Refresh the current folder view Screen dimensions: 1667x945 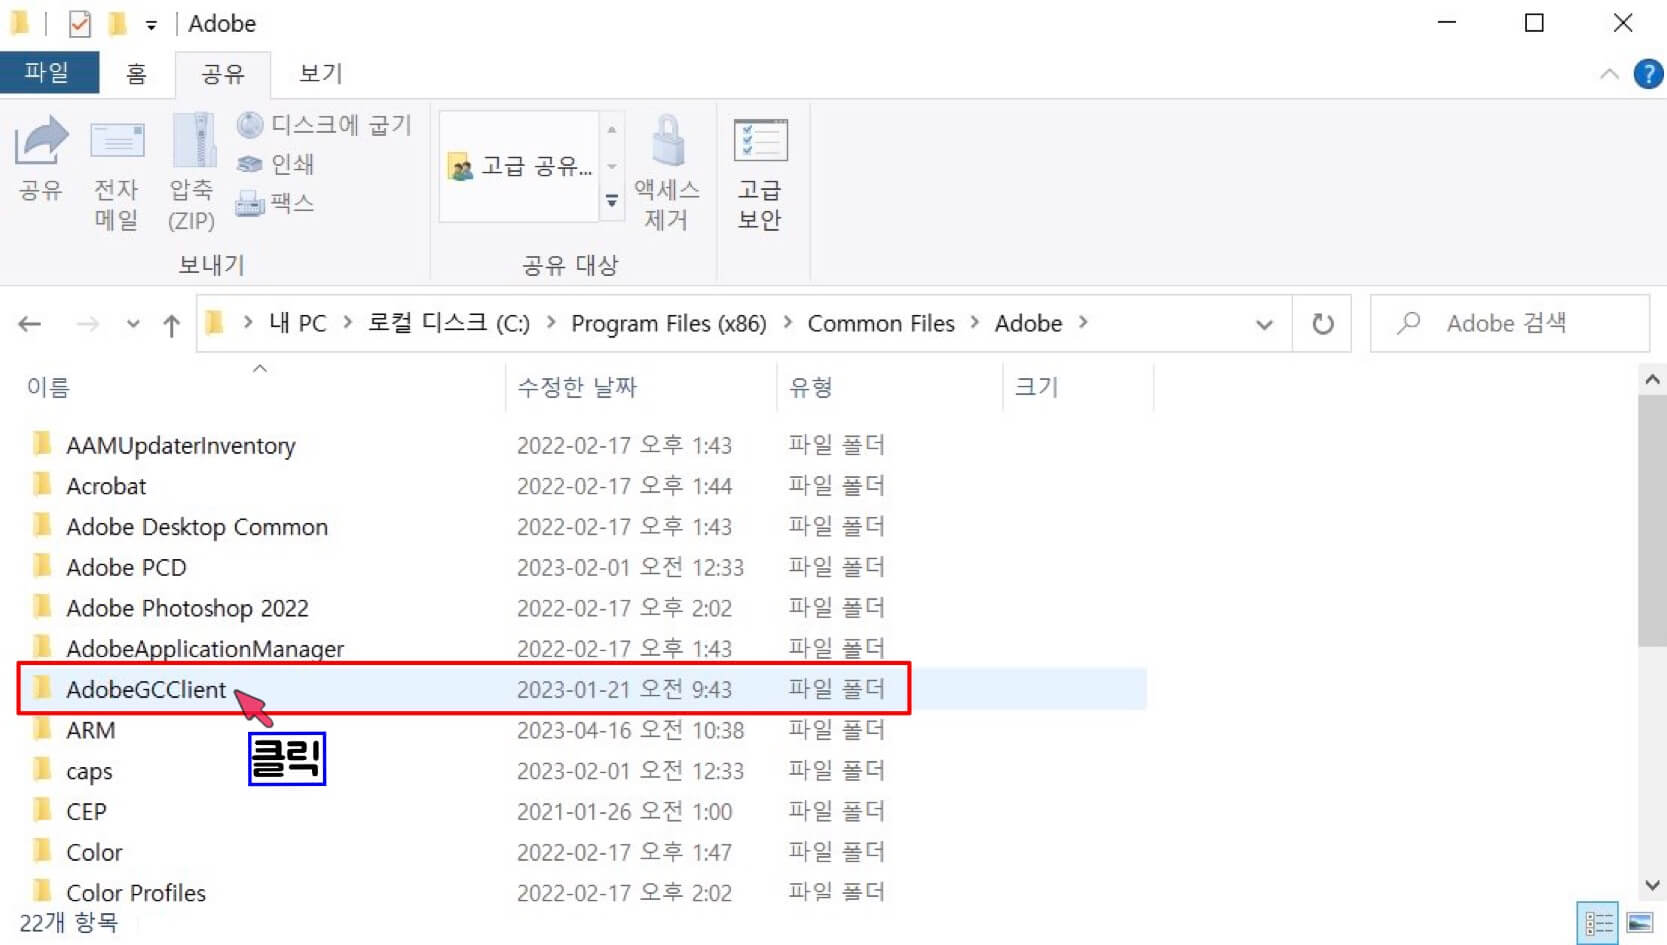pyautogui.click(x=1322, y=324)
